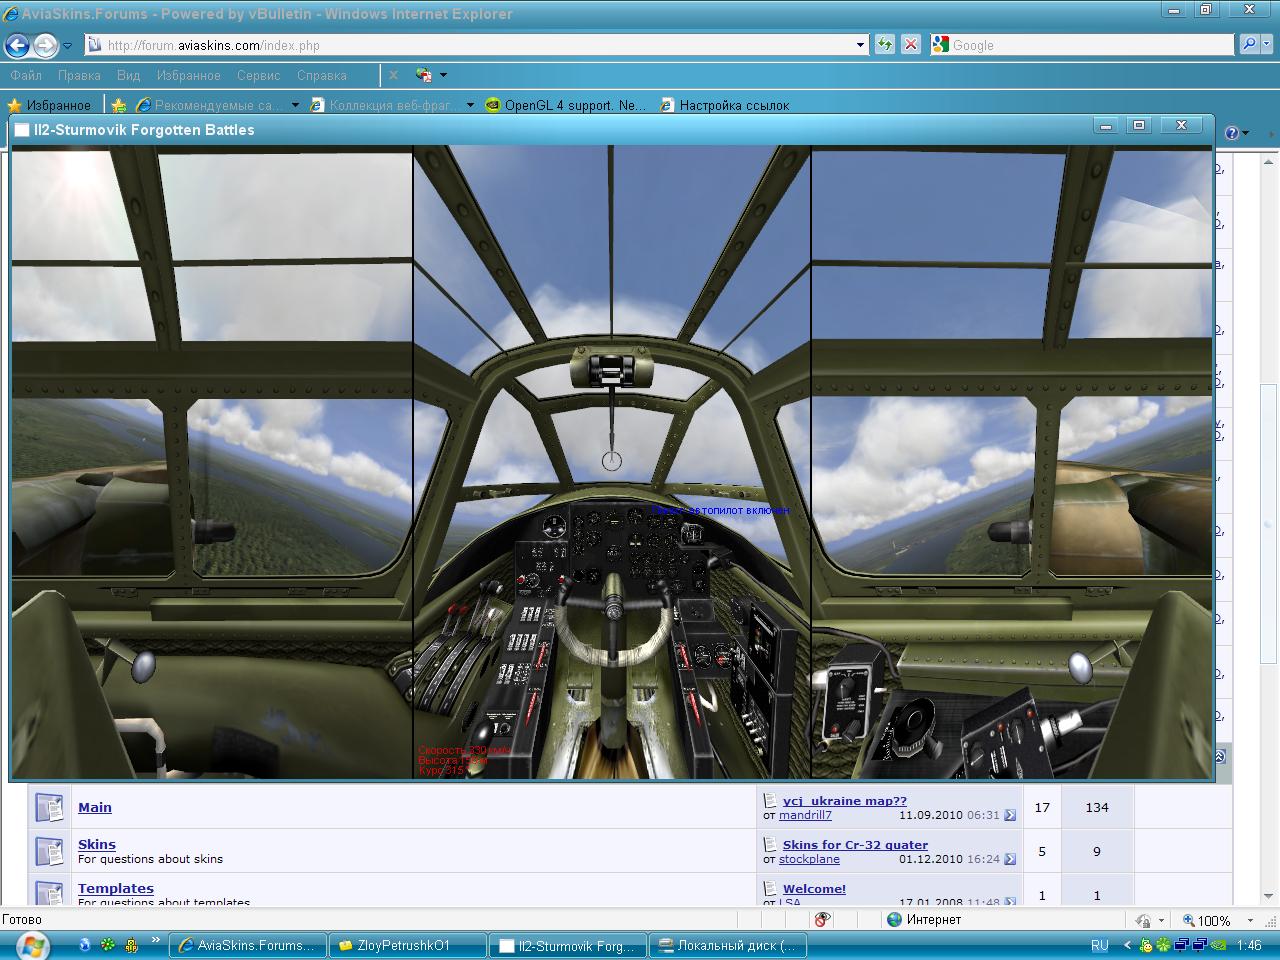The image size is (1280, 960).
Task: Open the Вид menu
Action: point(128,75)
